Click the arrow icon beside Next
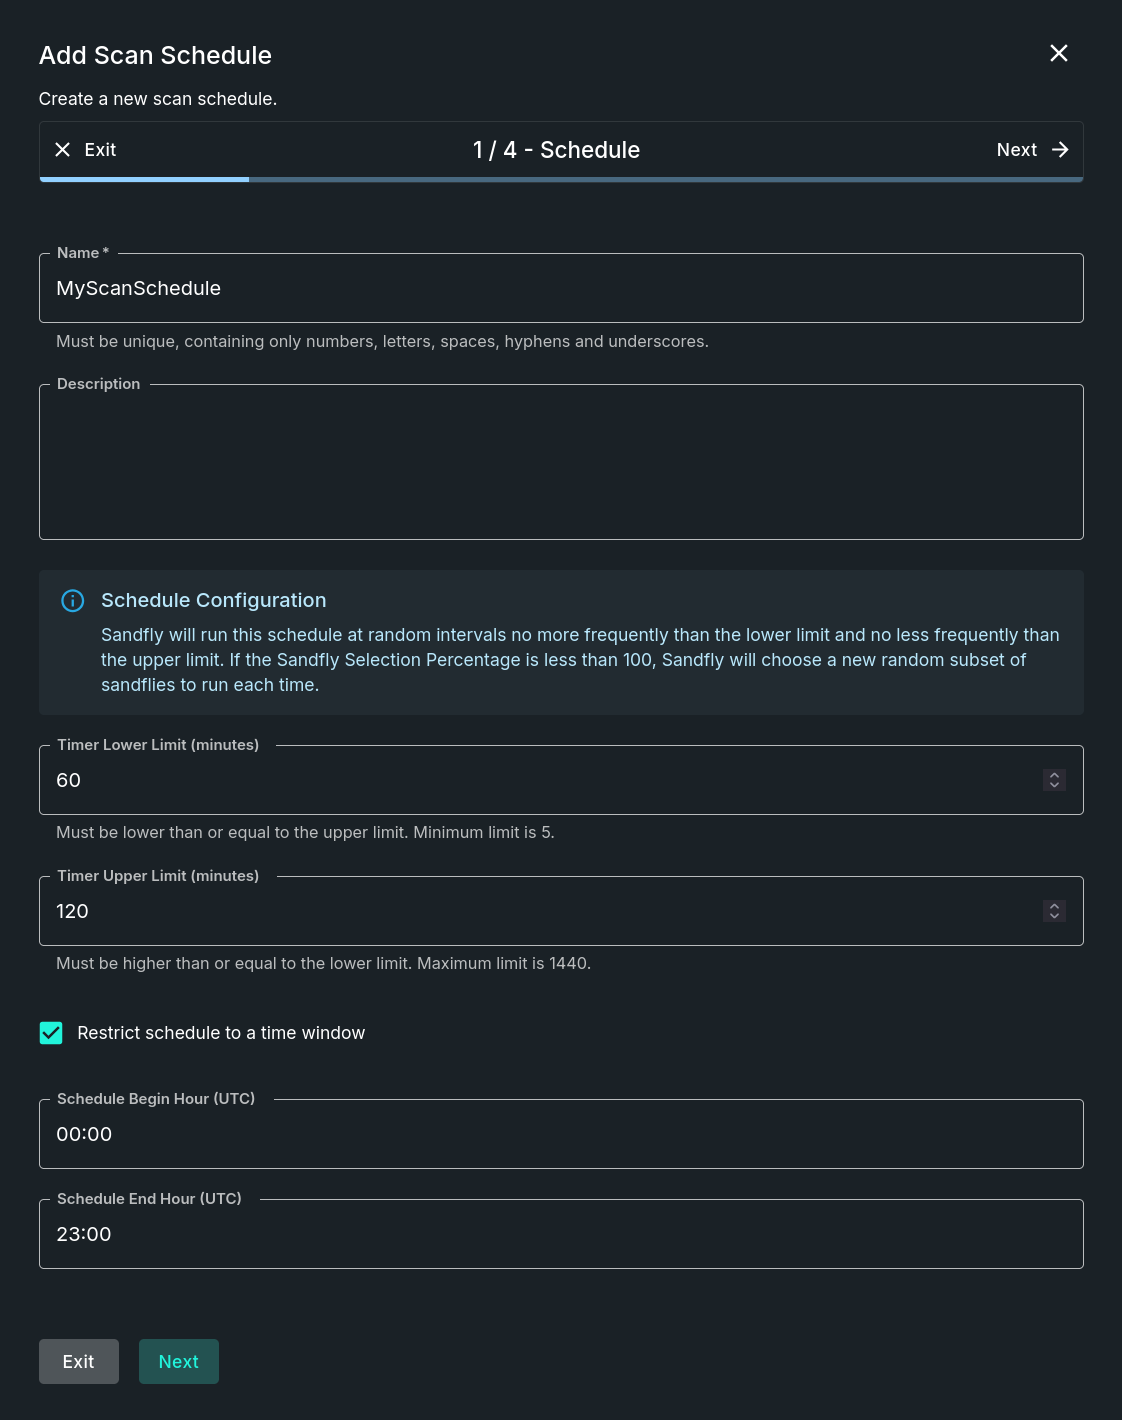The image size is (1122, 1420). (1062, 149)
